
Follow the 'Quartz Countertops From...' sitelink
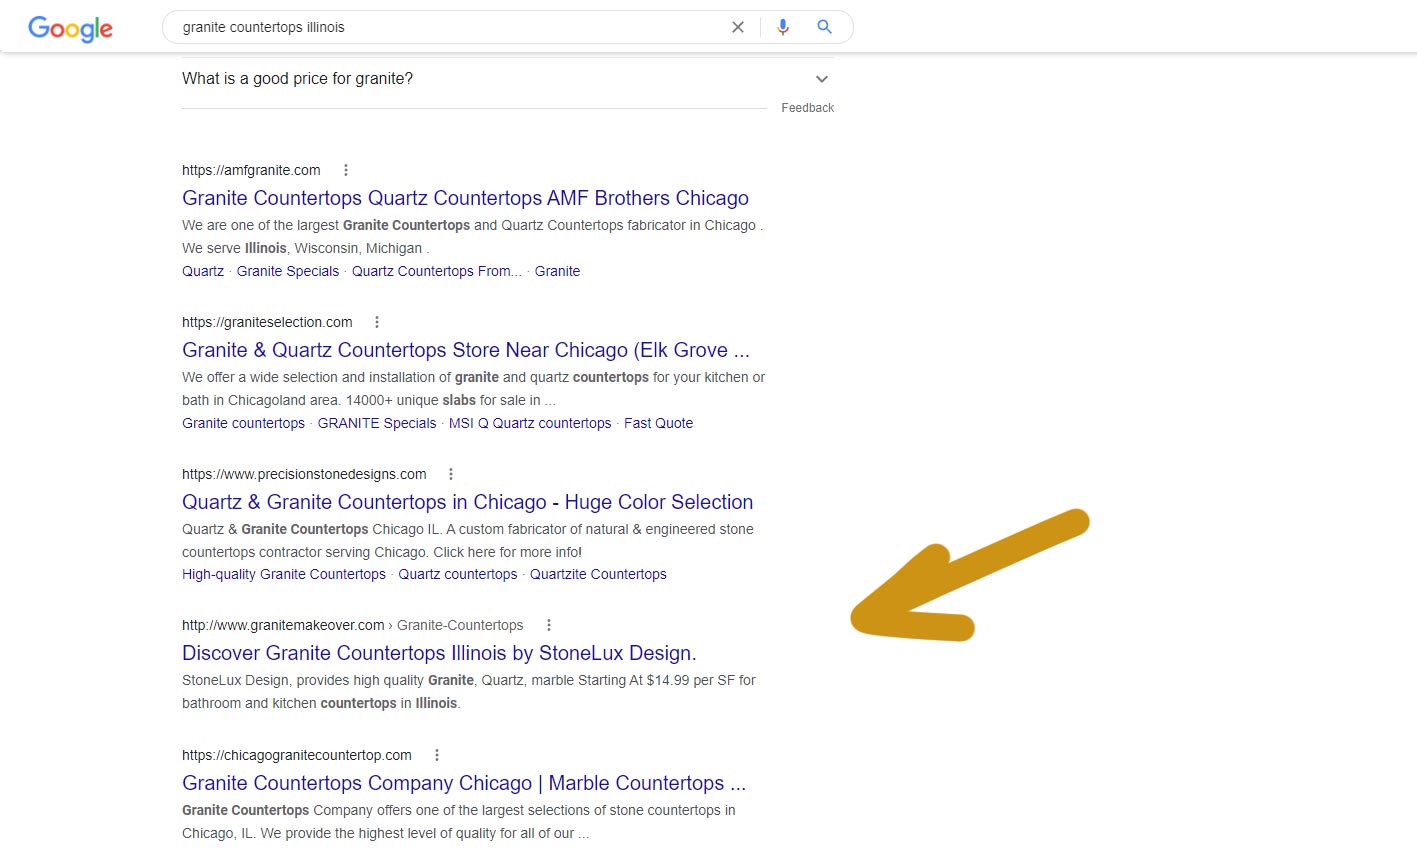tap(437, 271)
